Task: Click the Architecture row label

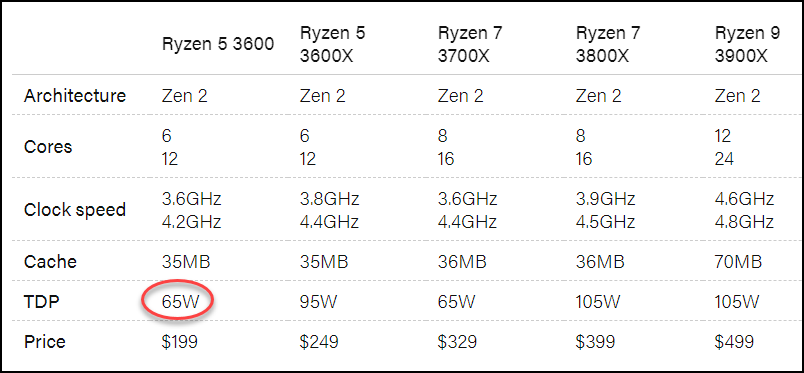Action: (x=75, y=96)
